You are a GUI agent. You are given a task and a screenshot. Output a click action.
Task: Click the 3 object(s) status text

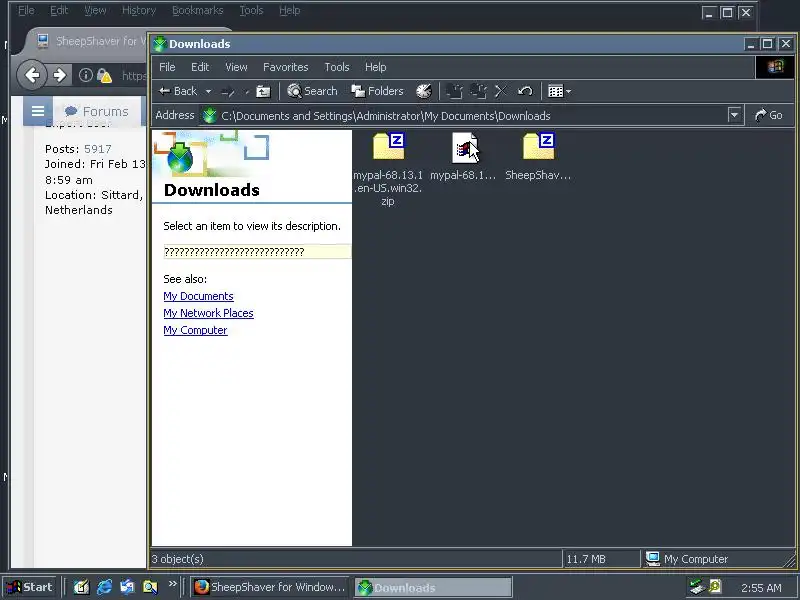(178, 559)
